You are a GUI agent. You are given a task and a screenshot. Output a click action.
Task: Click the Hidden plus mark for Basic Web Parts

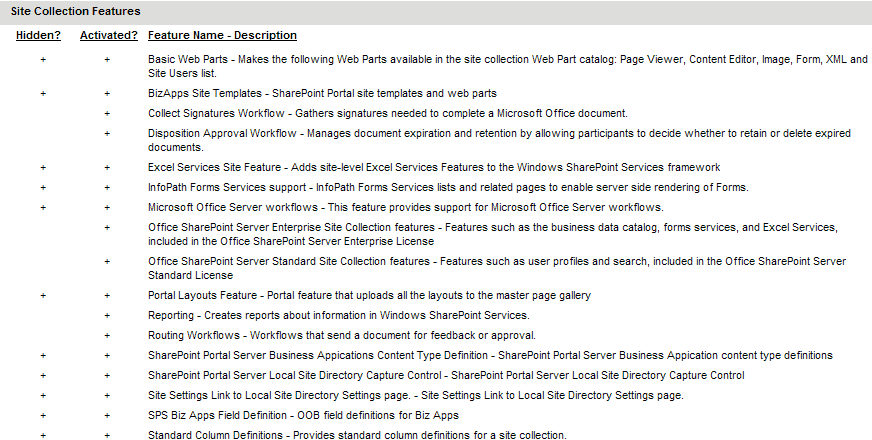coord(43,60)
